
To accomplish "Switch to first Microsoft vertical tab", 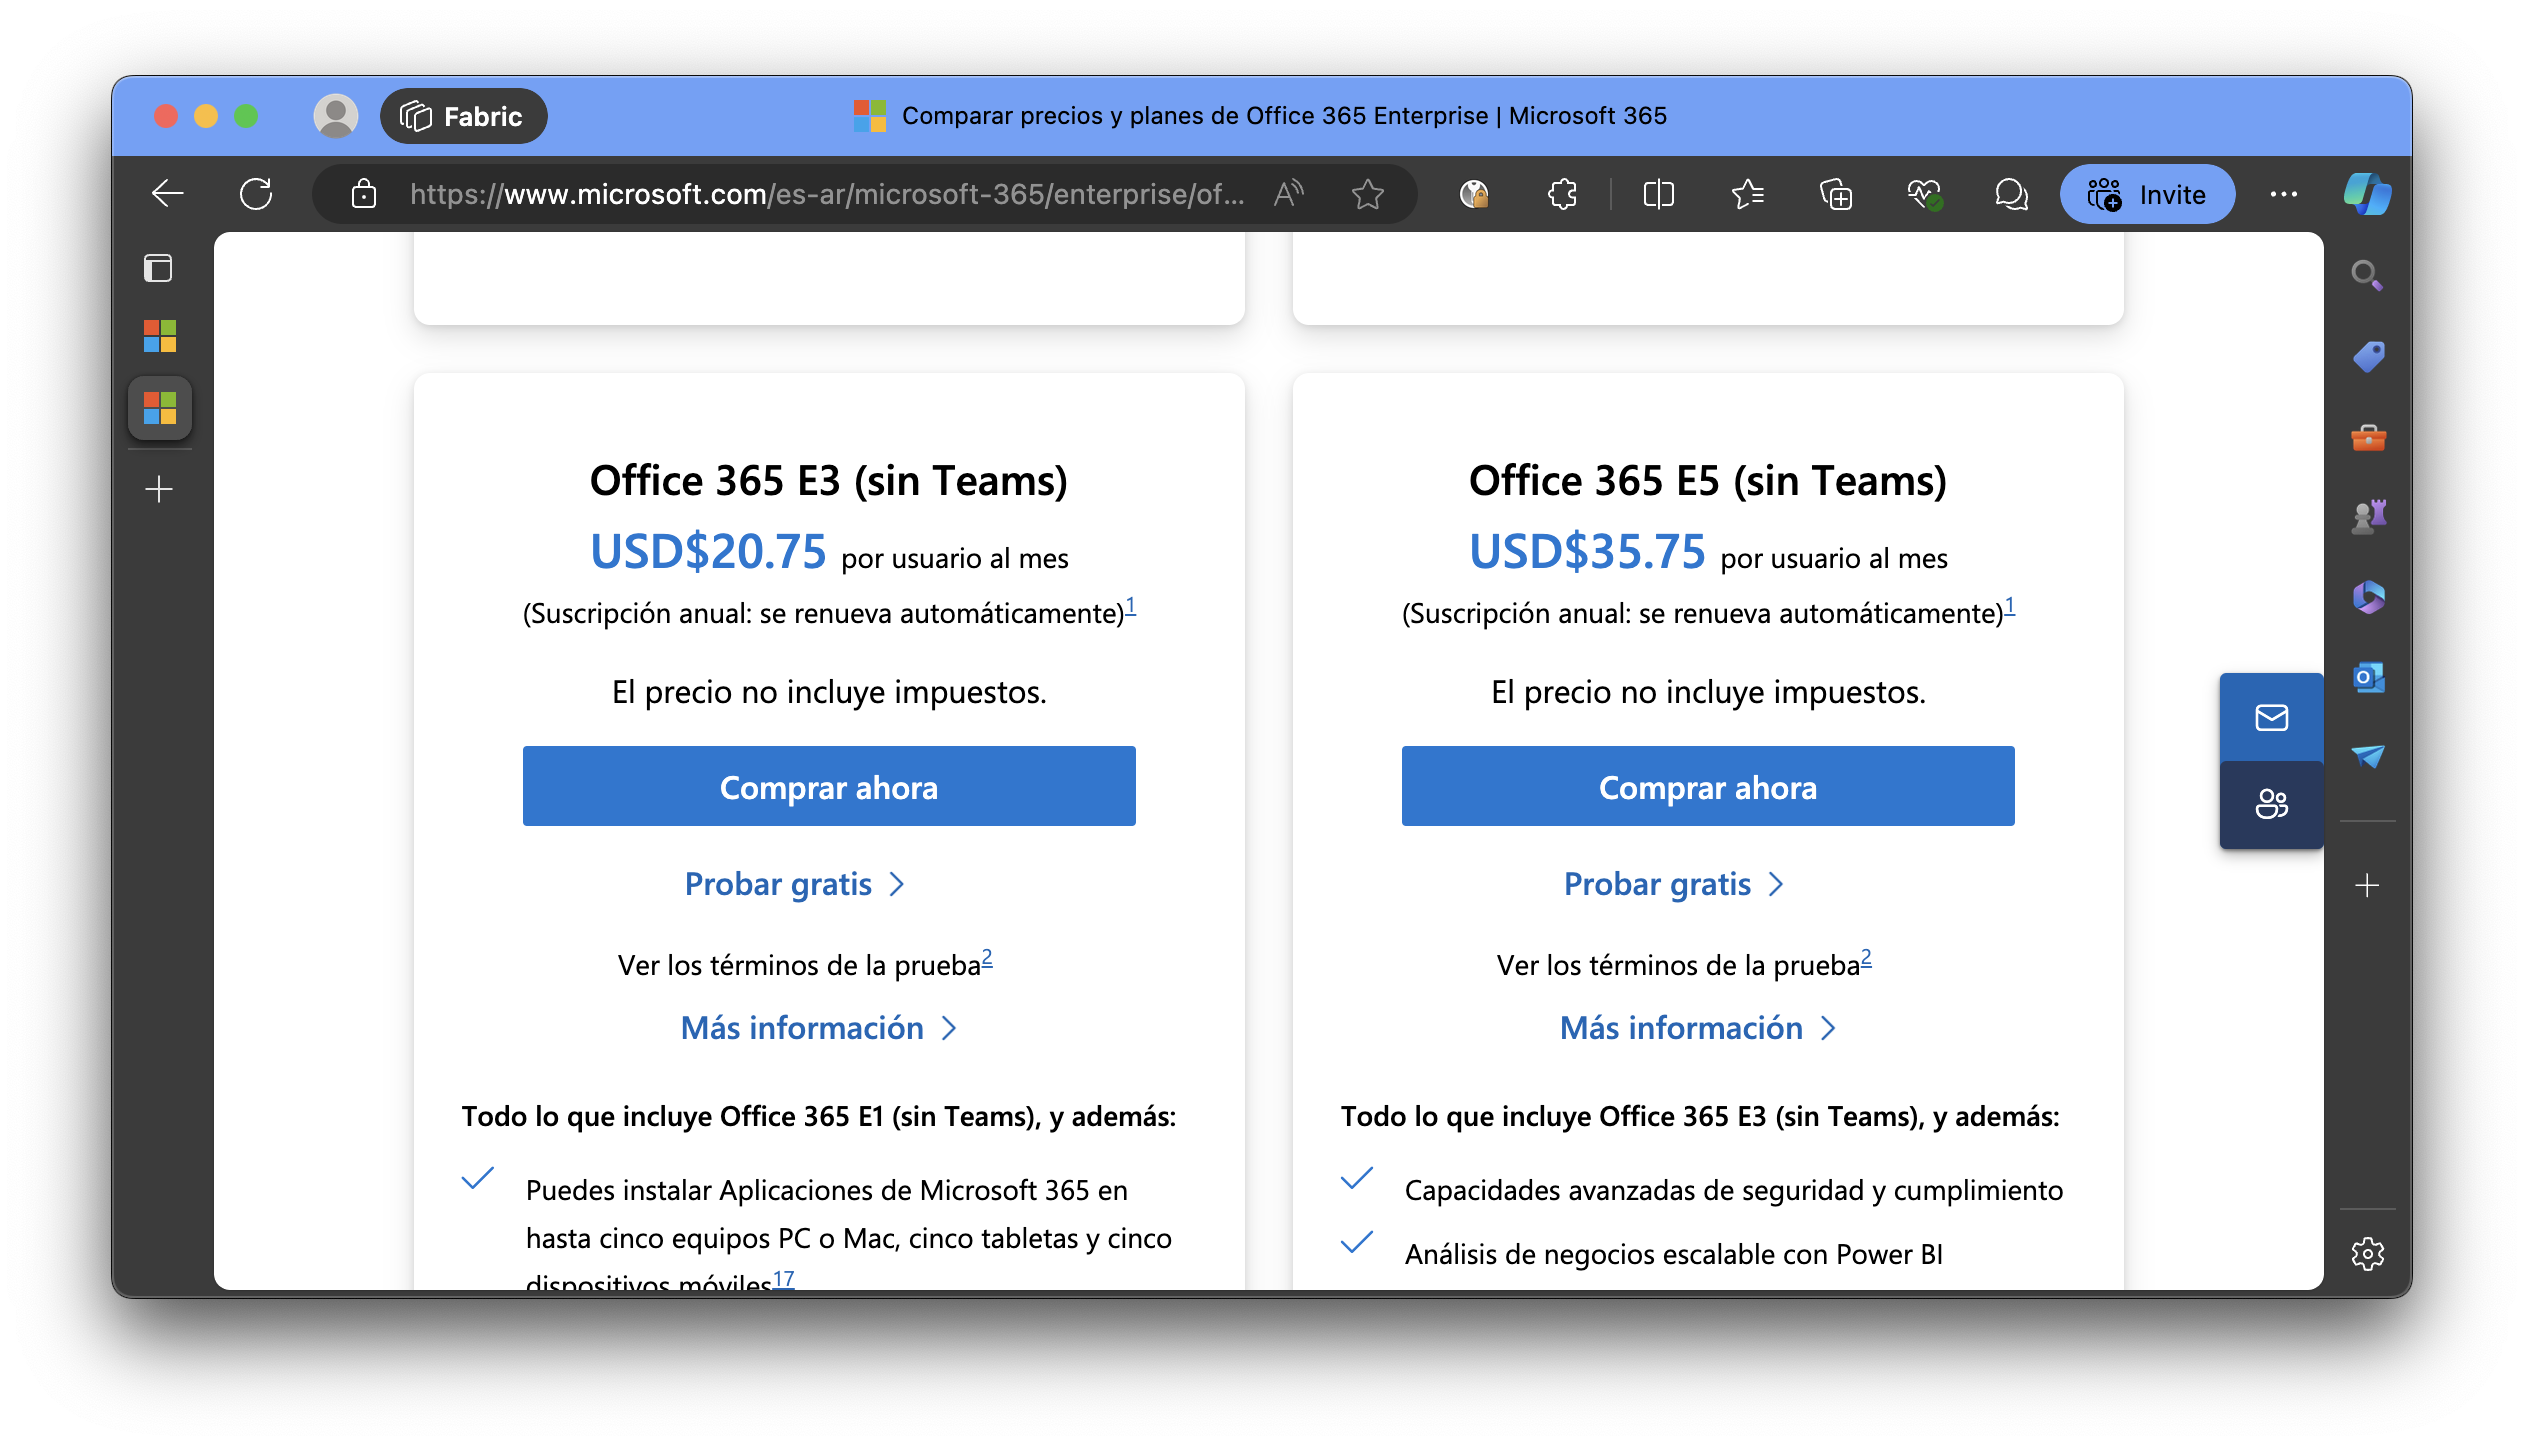I will tap(159, 336).
